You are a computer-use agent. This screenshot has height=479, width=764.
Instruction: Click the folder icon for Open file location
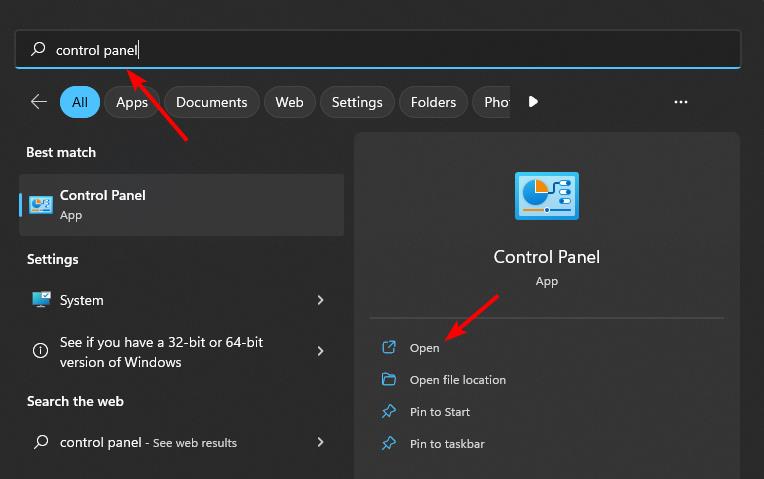[x=389, y=379]
